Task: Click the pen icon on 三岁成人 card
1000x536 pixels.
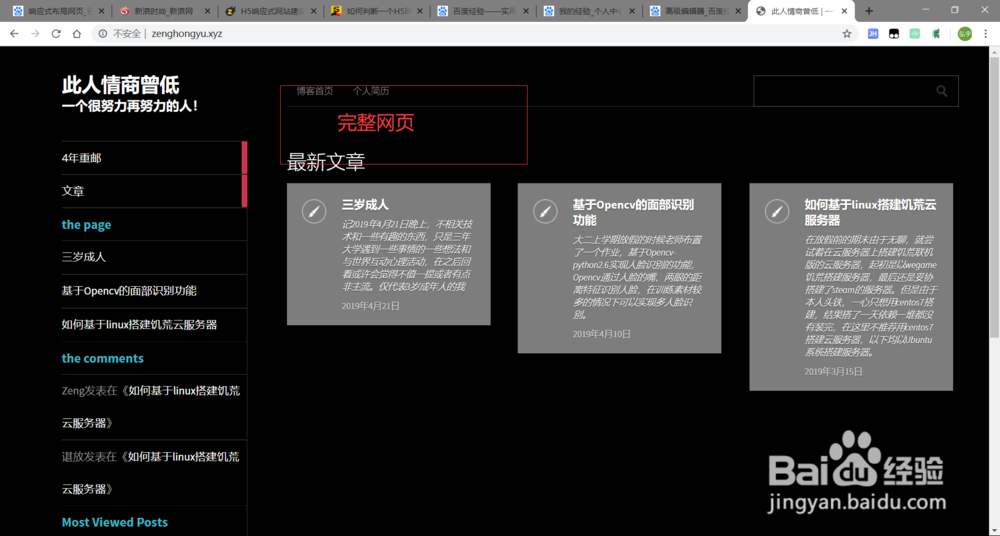Action: pos(312,211)
